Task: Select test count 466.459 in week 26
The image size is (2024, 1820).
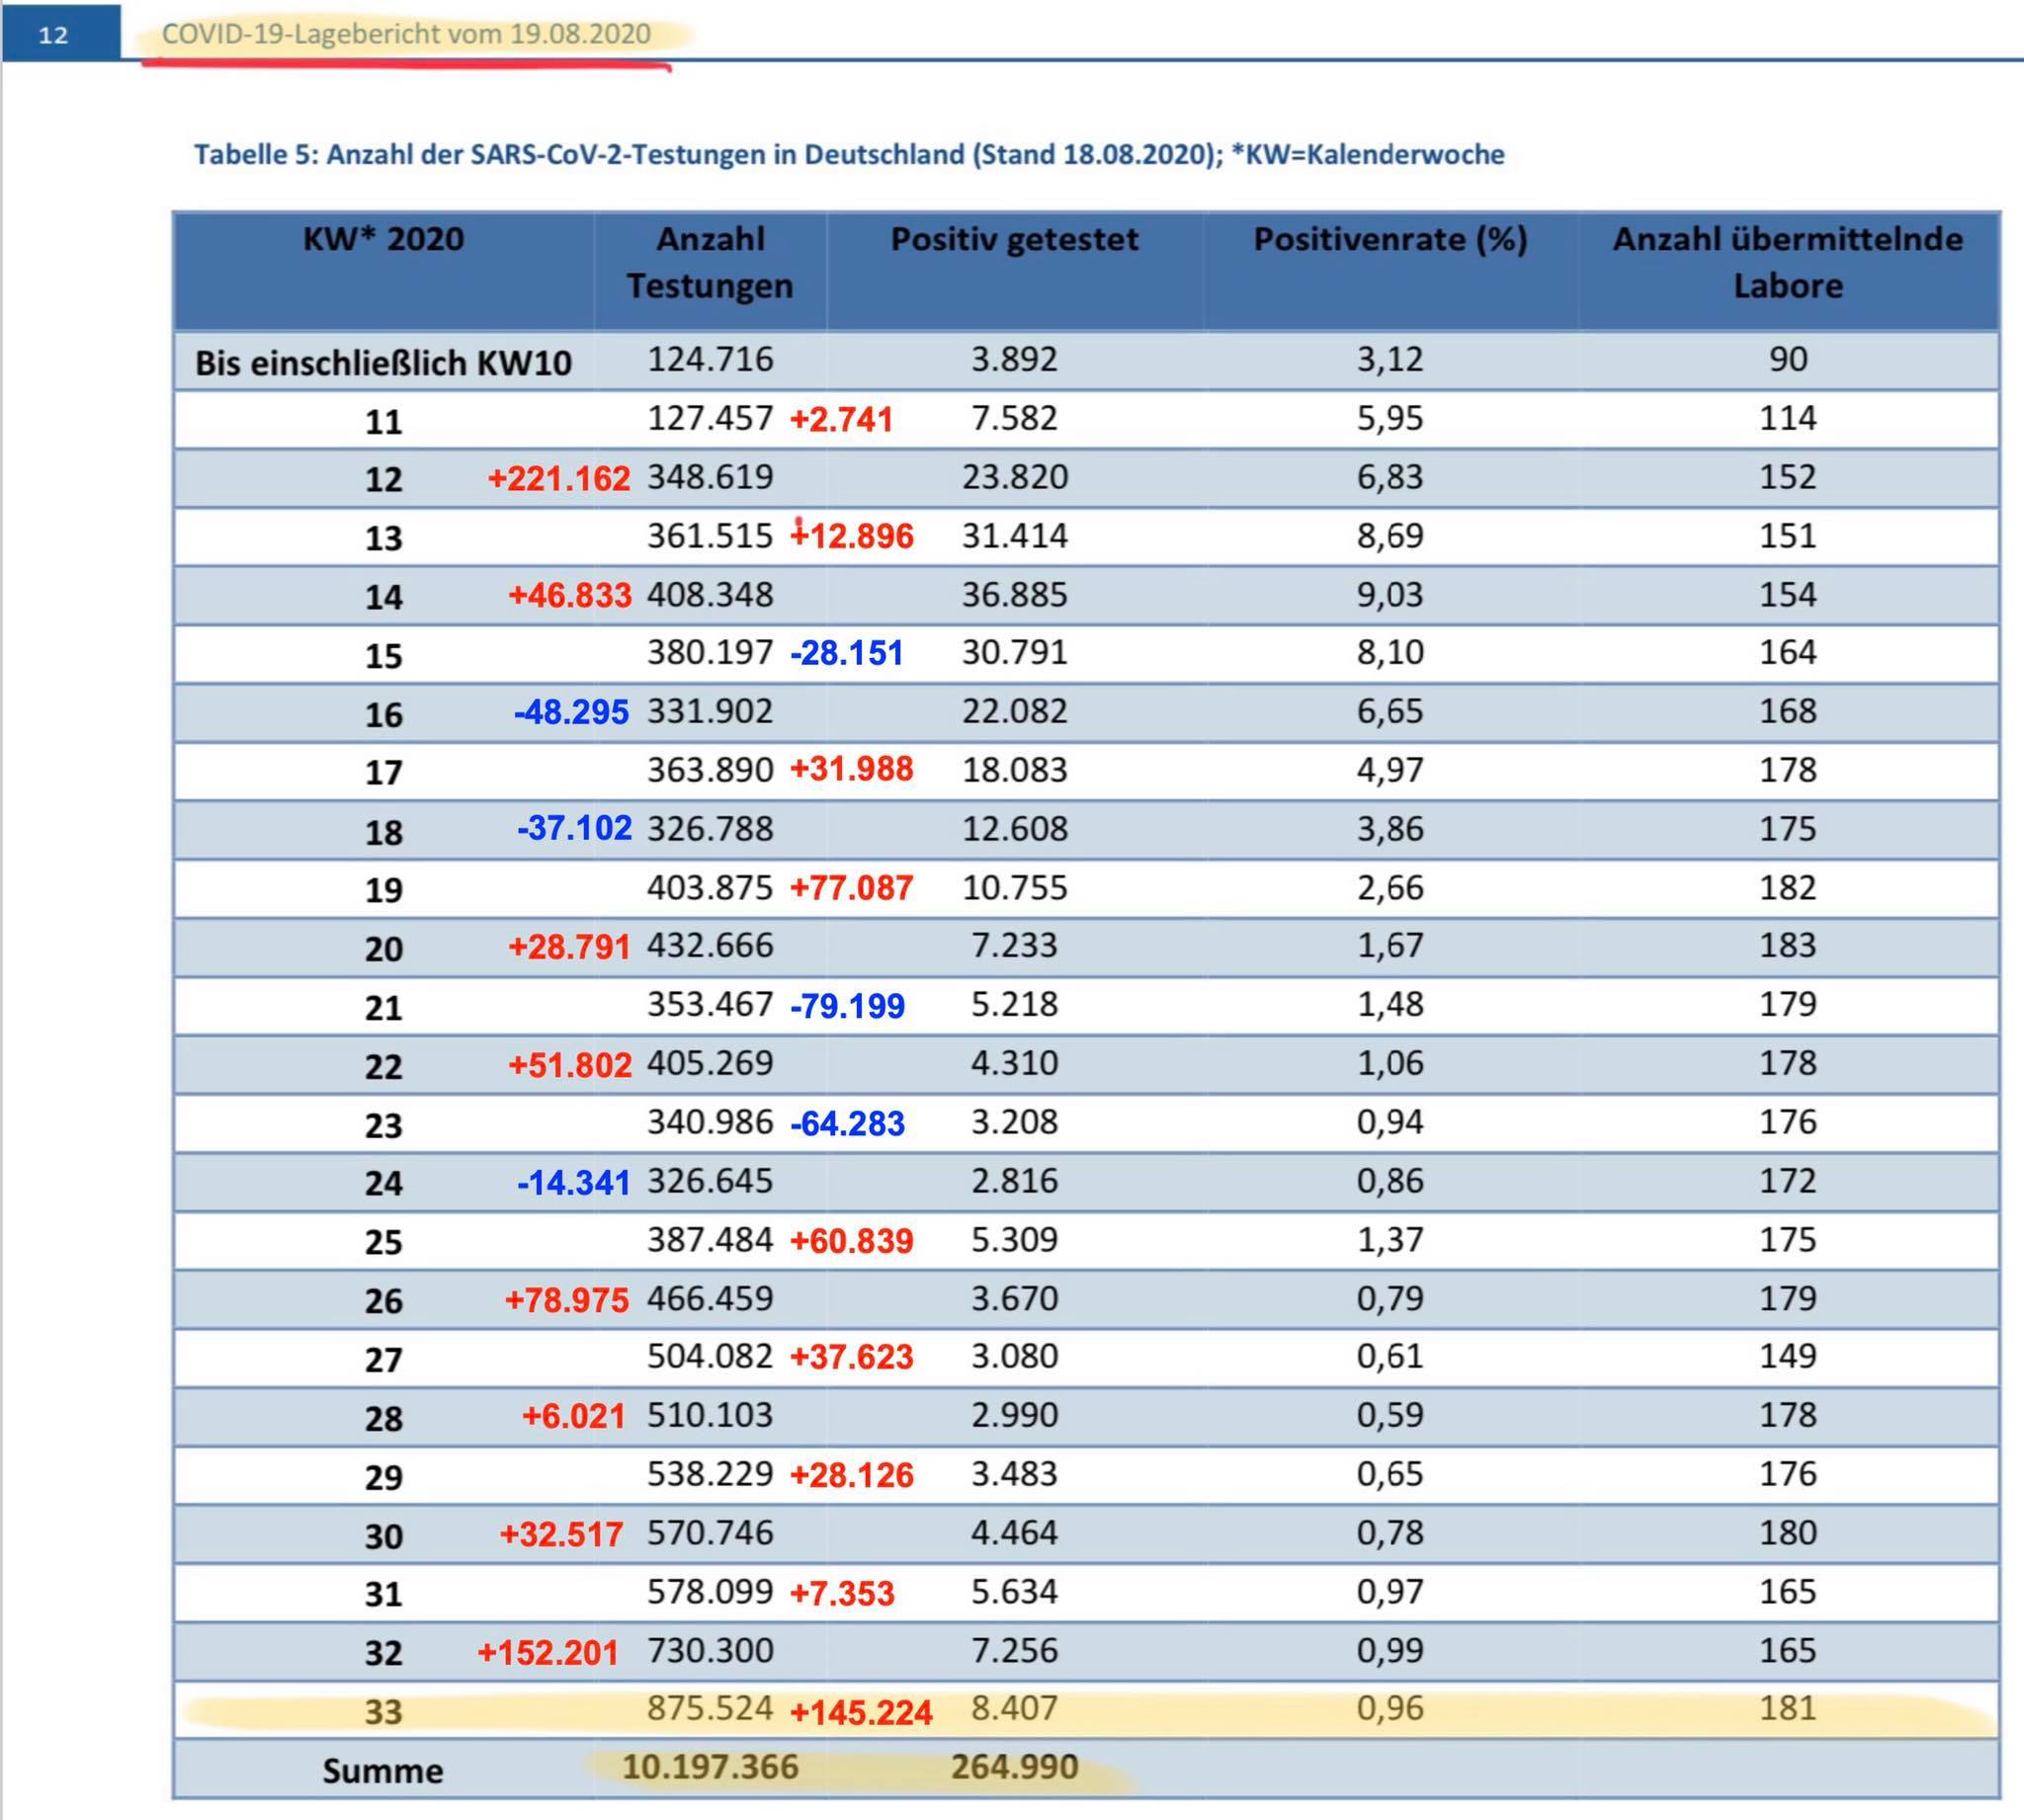Action: [710, 1299]
